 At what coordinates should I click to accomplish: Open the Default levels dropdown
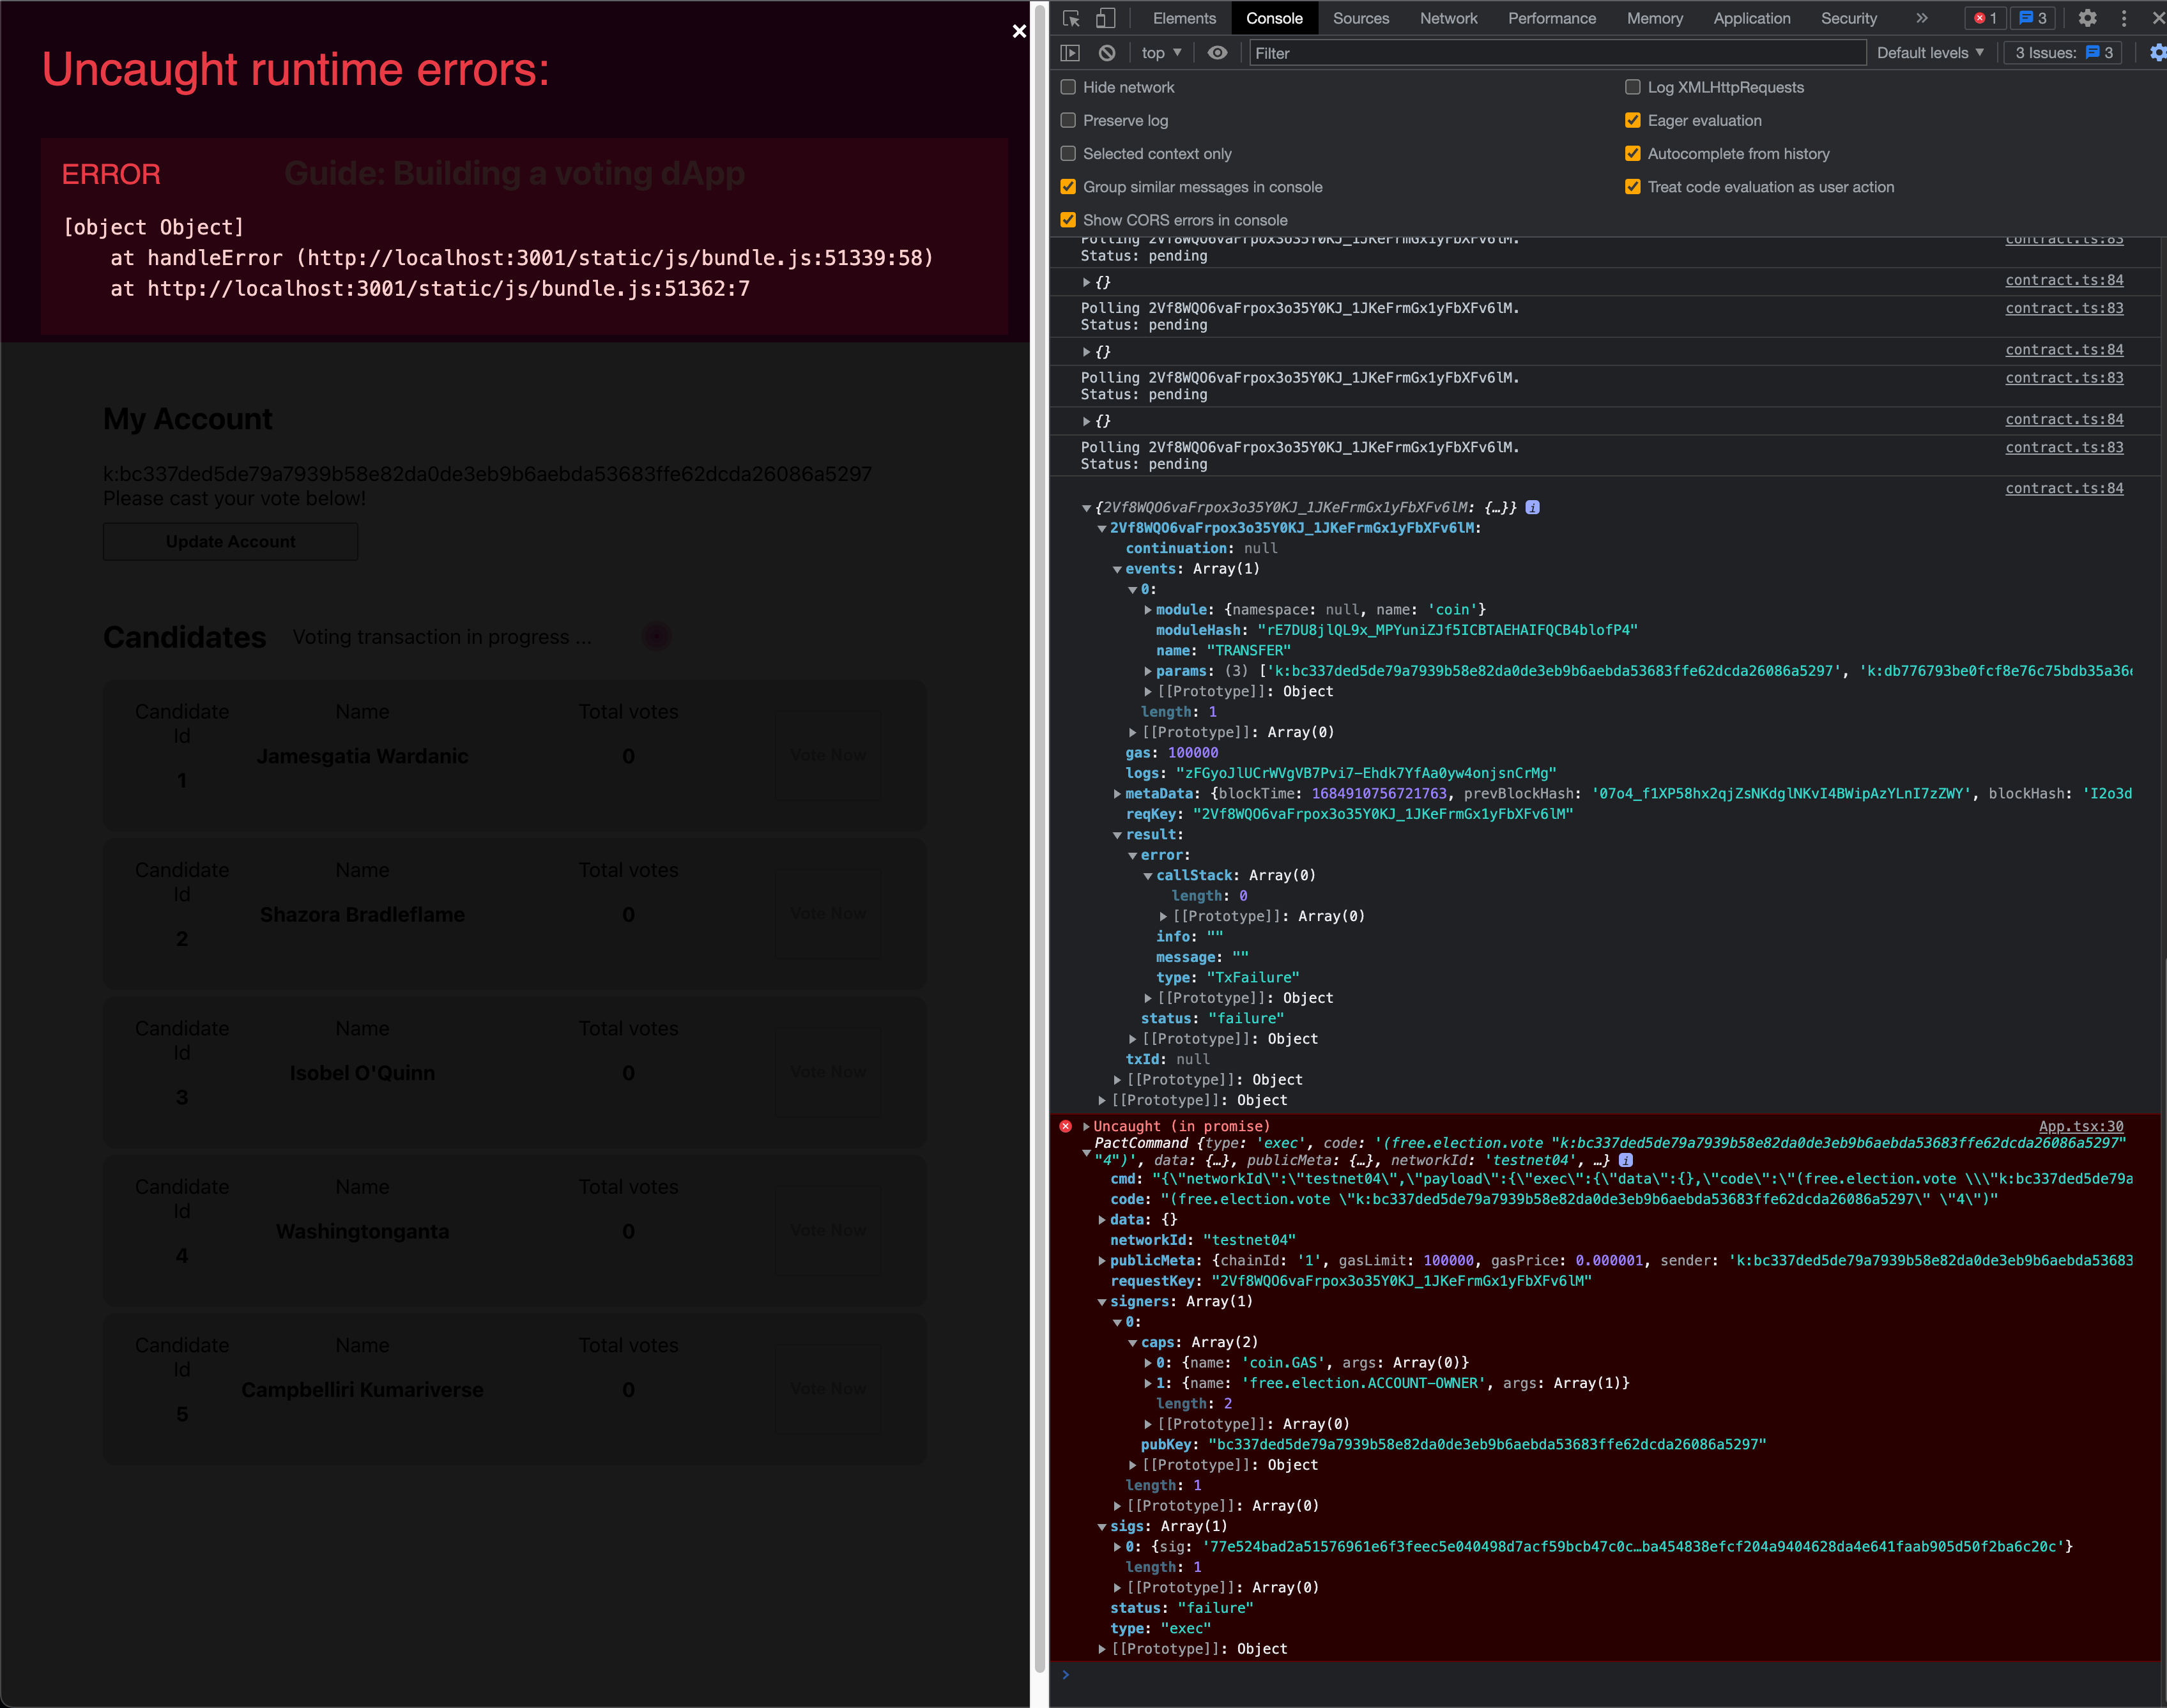point(1929,53)
